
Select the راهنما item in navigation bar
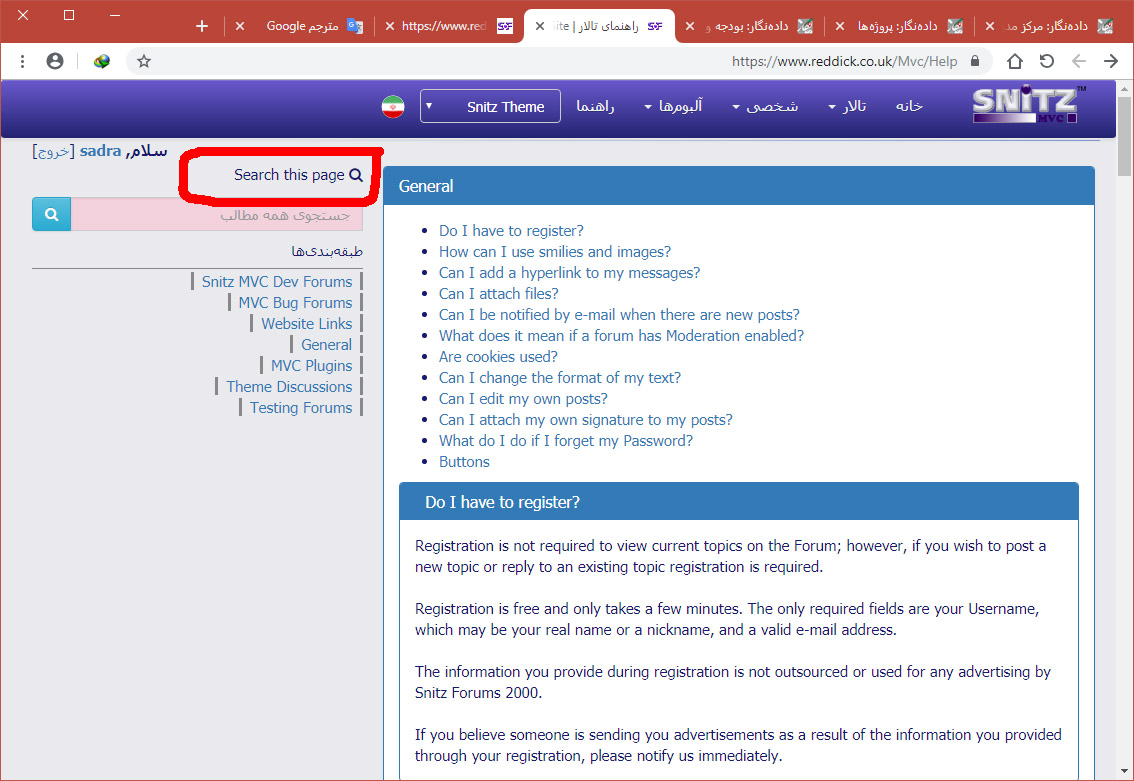(595, 106)
